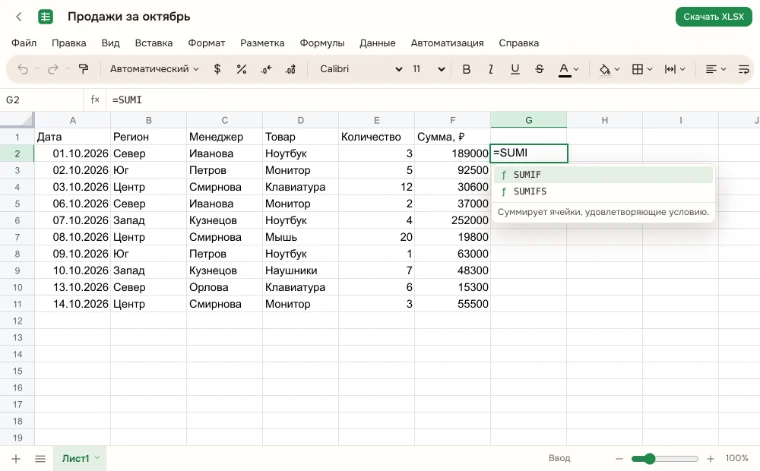
Task: Select row 5 header
Action: pos(17,204)
